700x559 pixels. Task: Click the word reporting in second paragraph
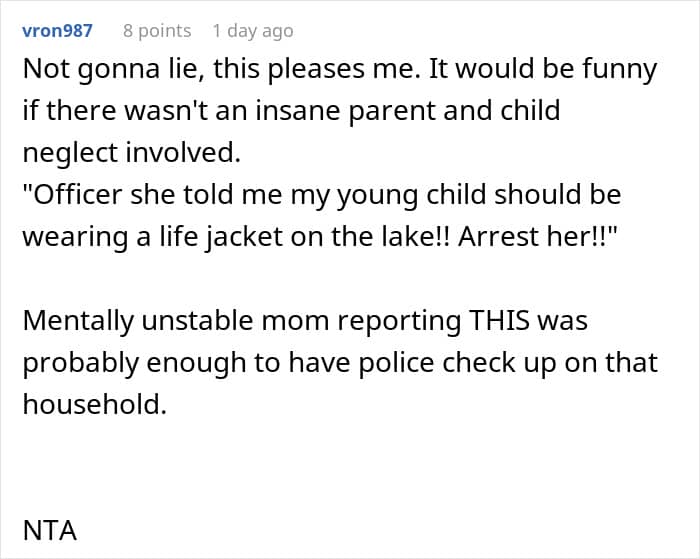point(399,321)
